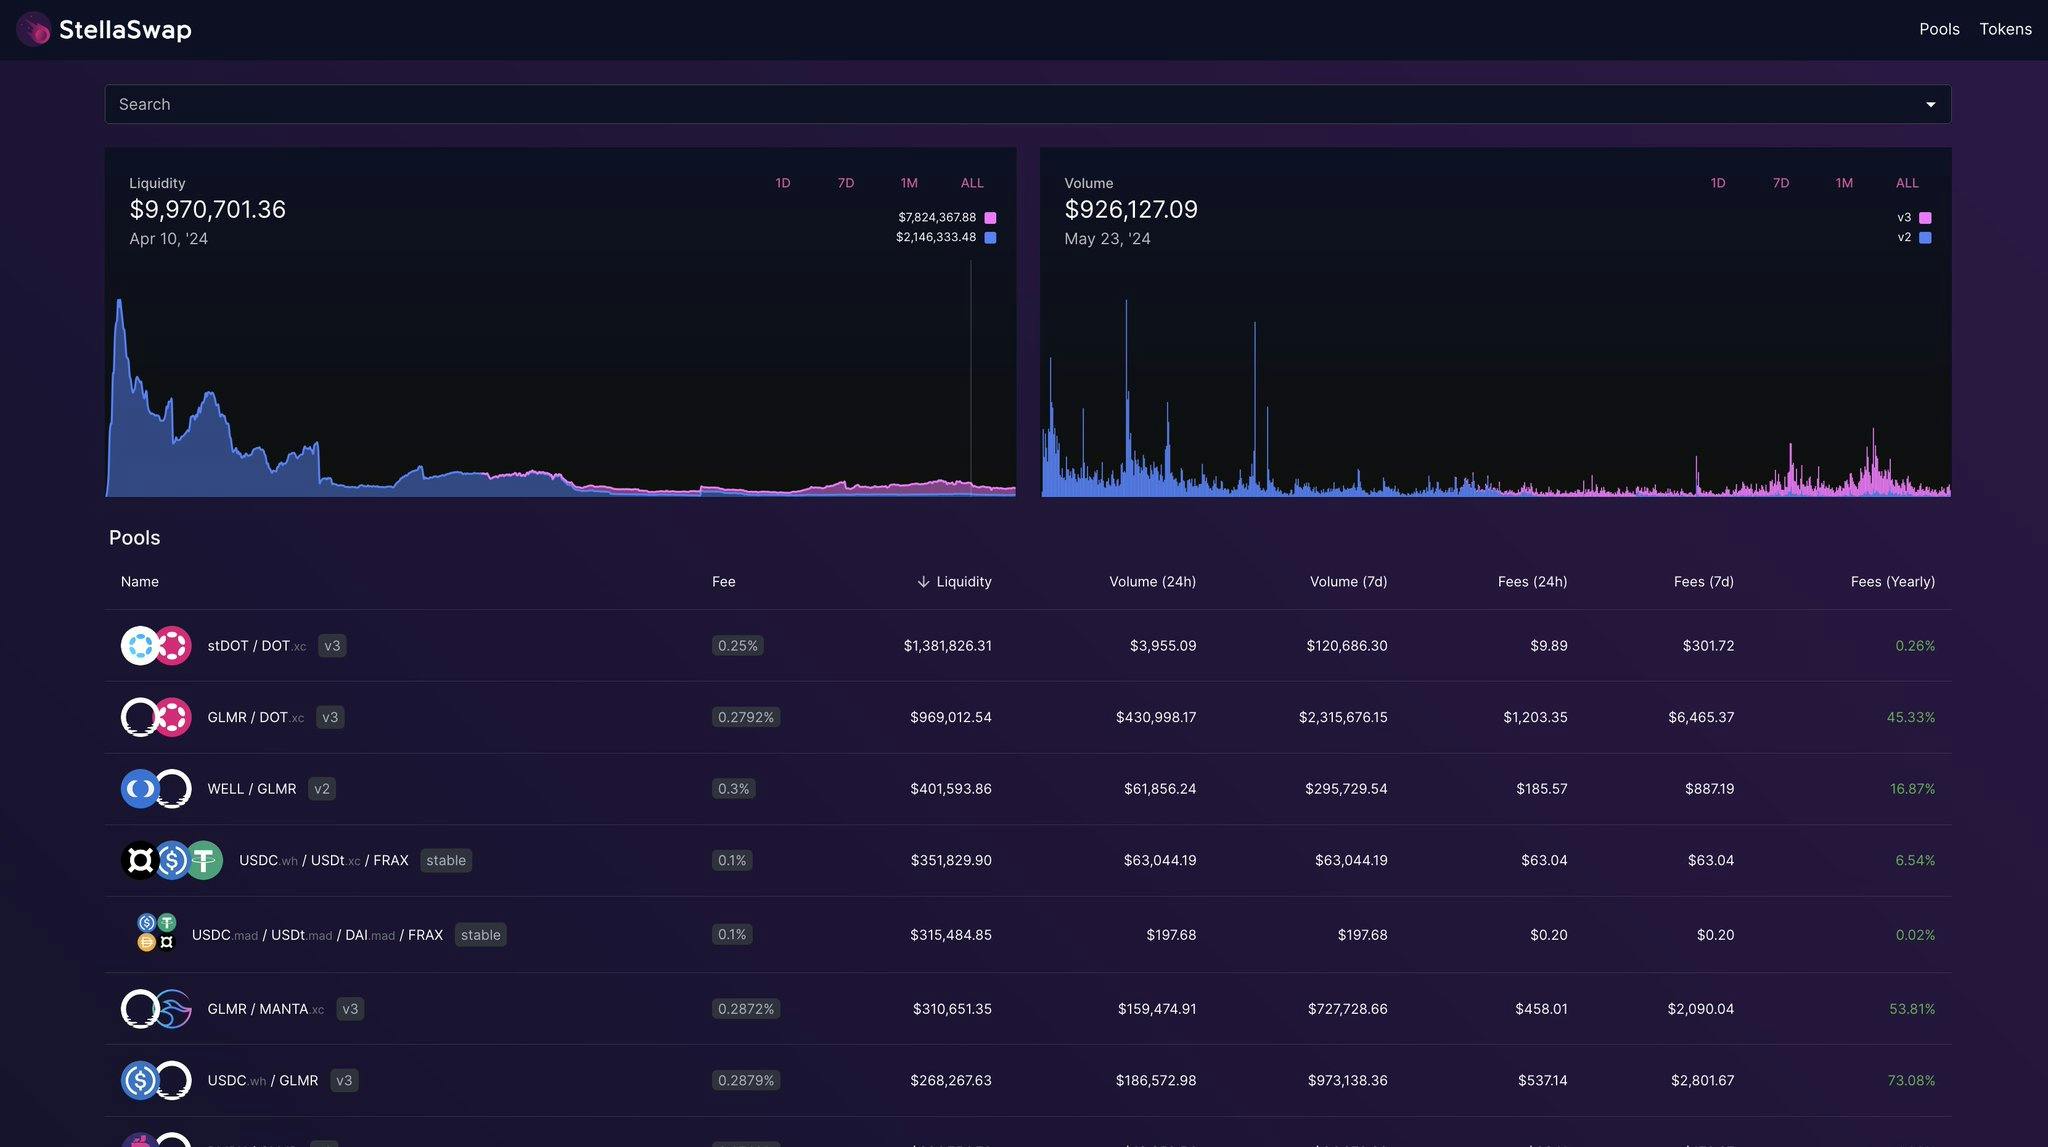Open the GLMR / DOT.xc pool link
Screen dimensions: 2048x1147
(256, 717)
